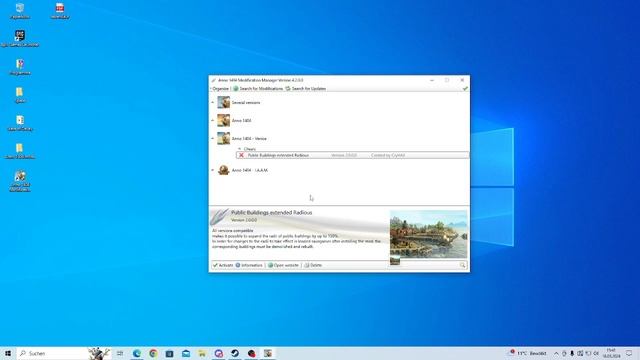Click the Modification Manager taskbar icon
640x360 pixels.
[267, 353]
